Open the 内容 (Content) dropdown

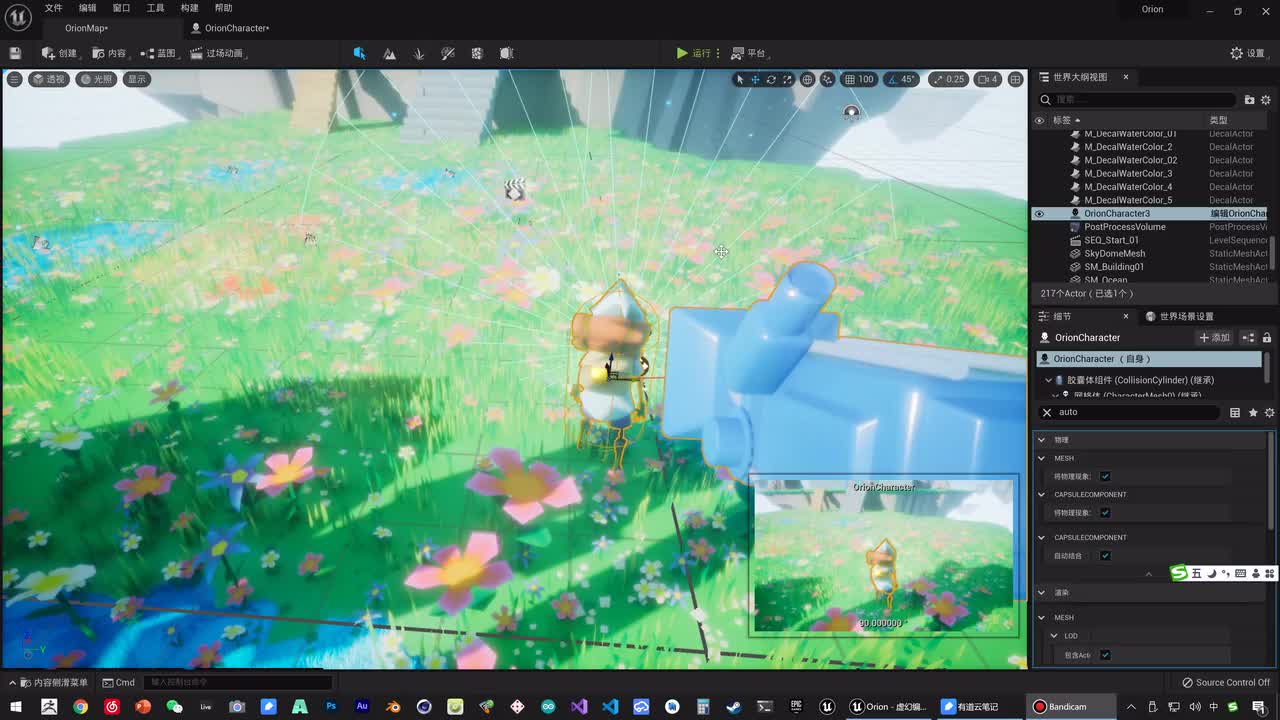109,53
